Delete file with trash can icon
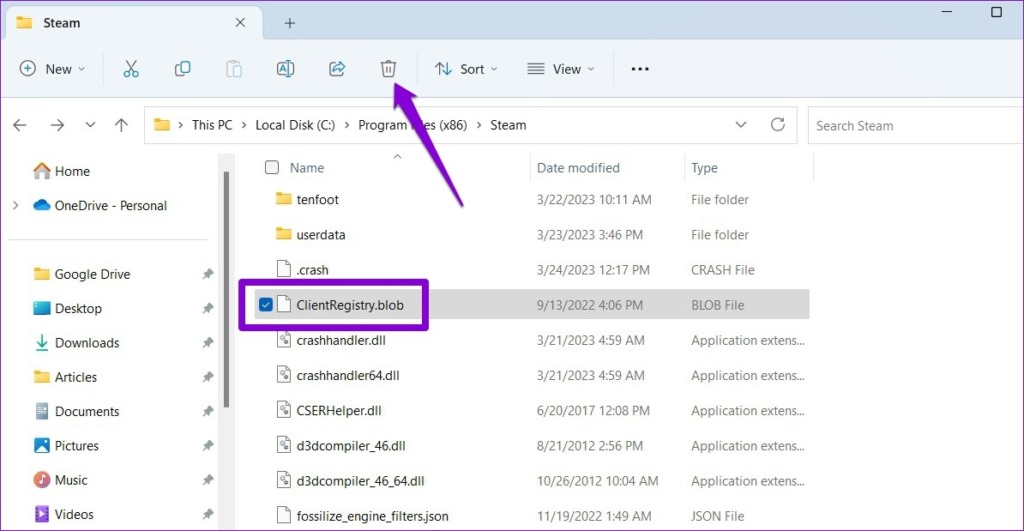Image resolution: width=1024 pixels, height=531 pixels. coord(389,69)
